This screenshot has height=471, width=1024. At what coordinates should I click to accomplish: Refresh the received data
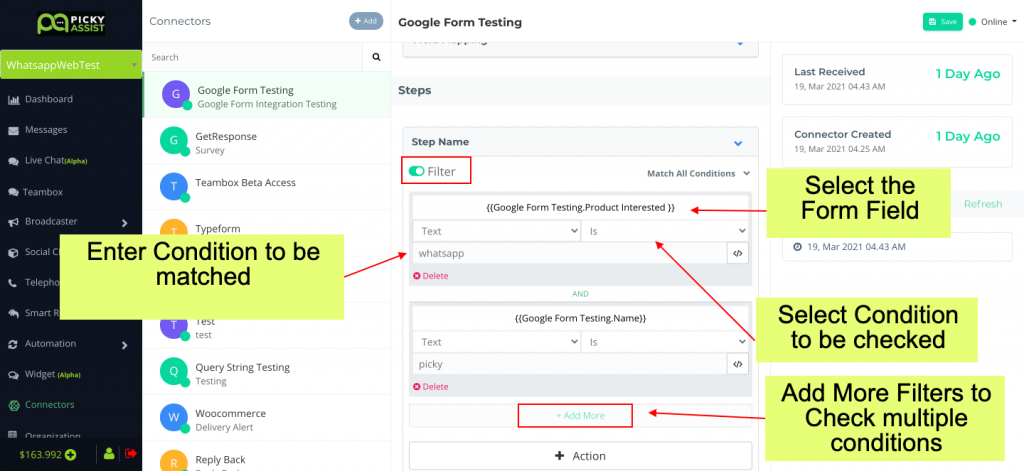click(x=982, y=204)
